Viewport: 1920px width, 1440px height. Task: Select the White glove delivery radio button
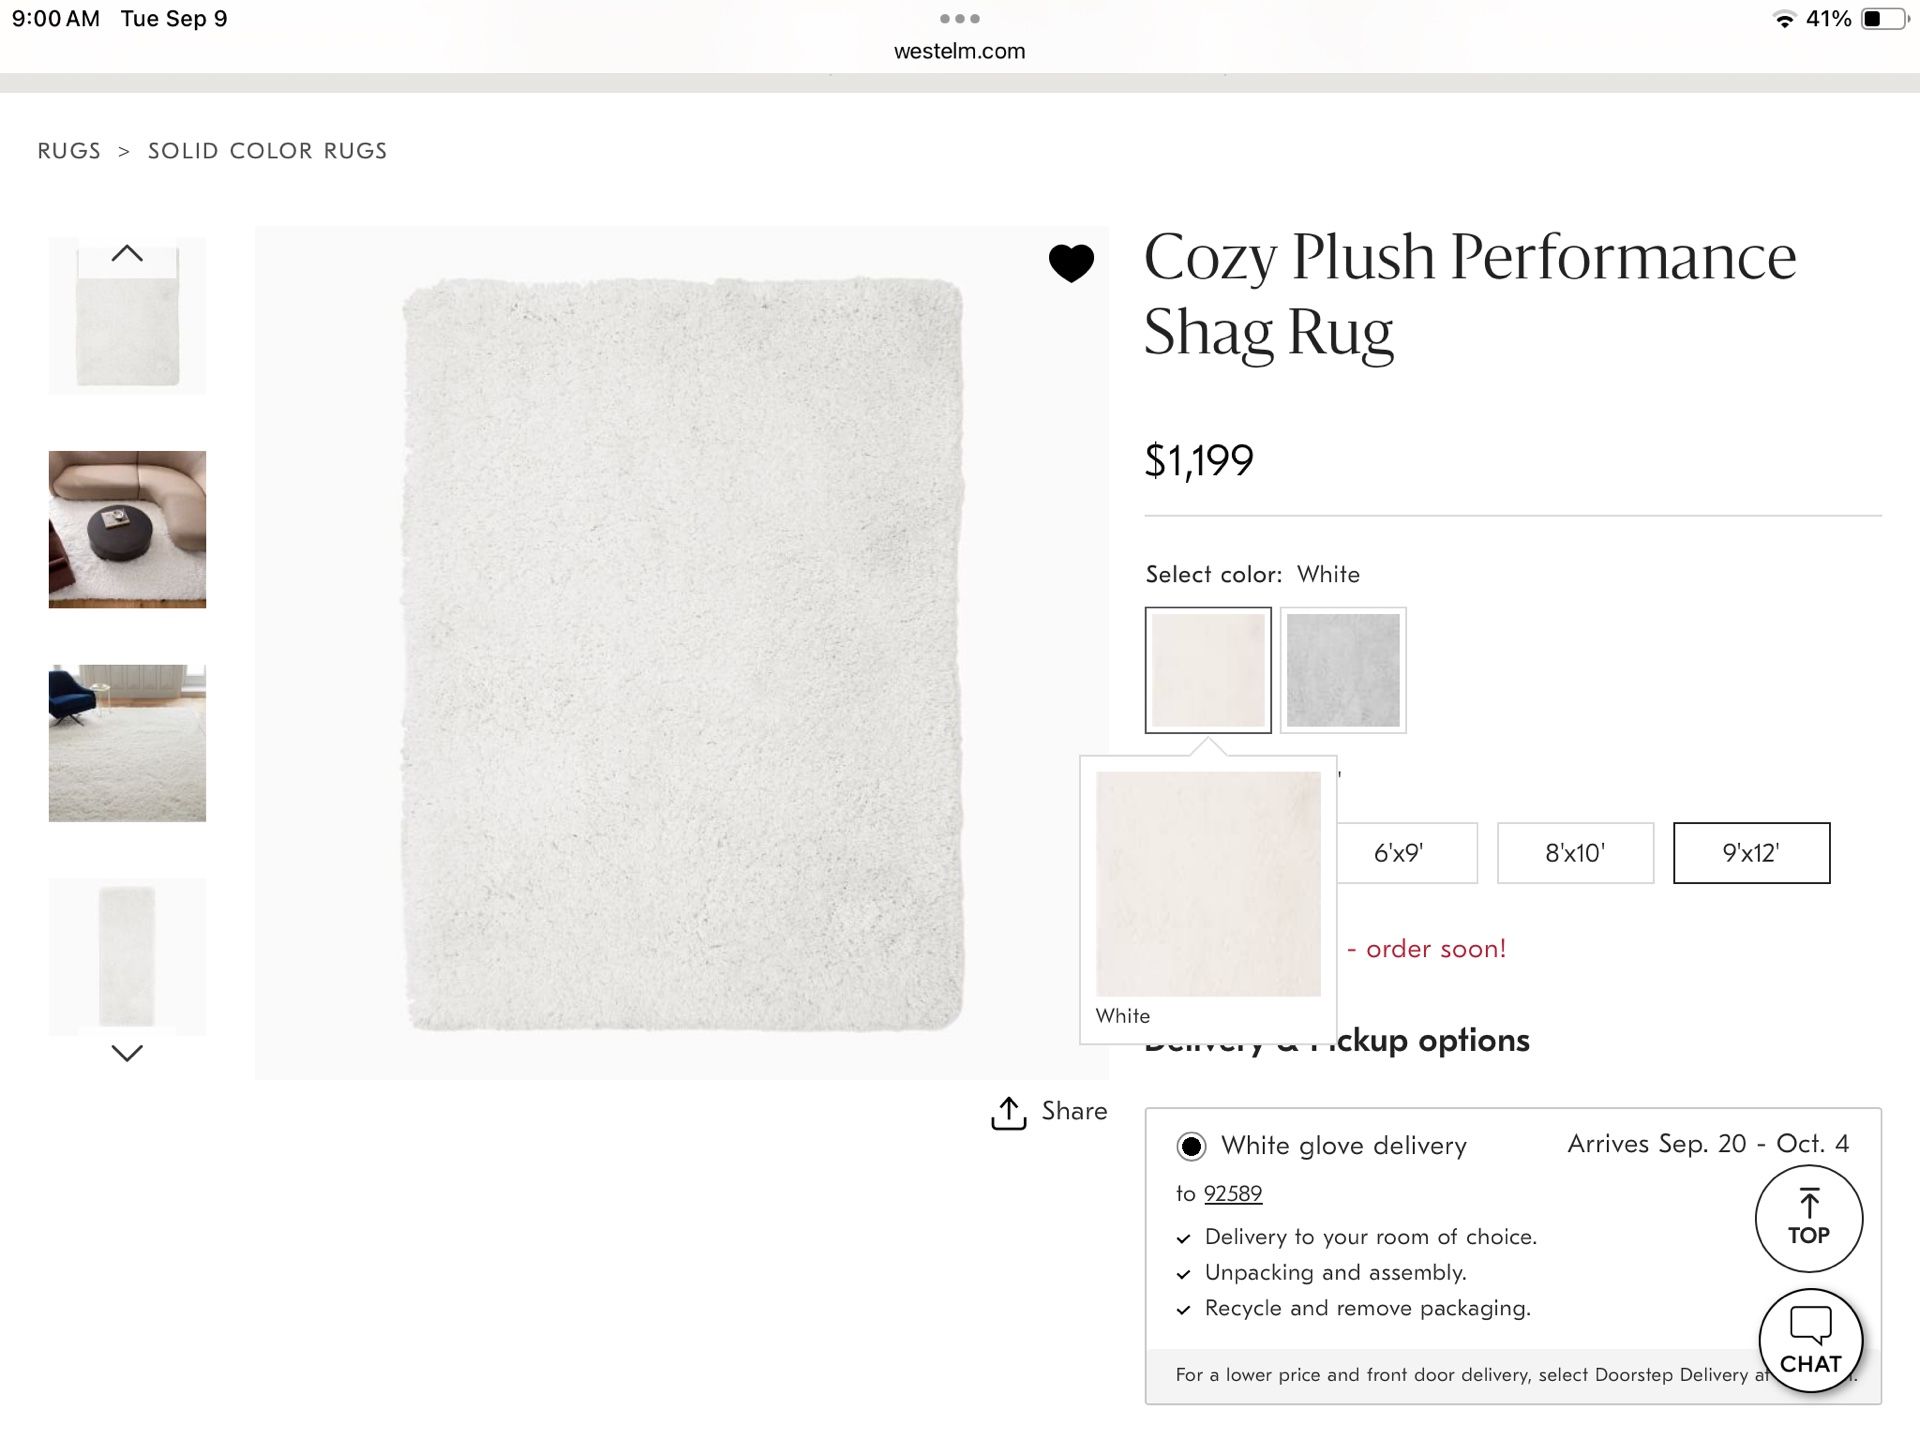[x=1191, y=1146]
